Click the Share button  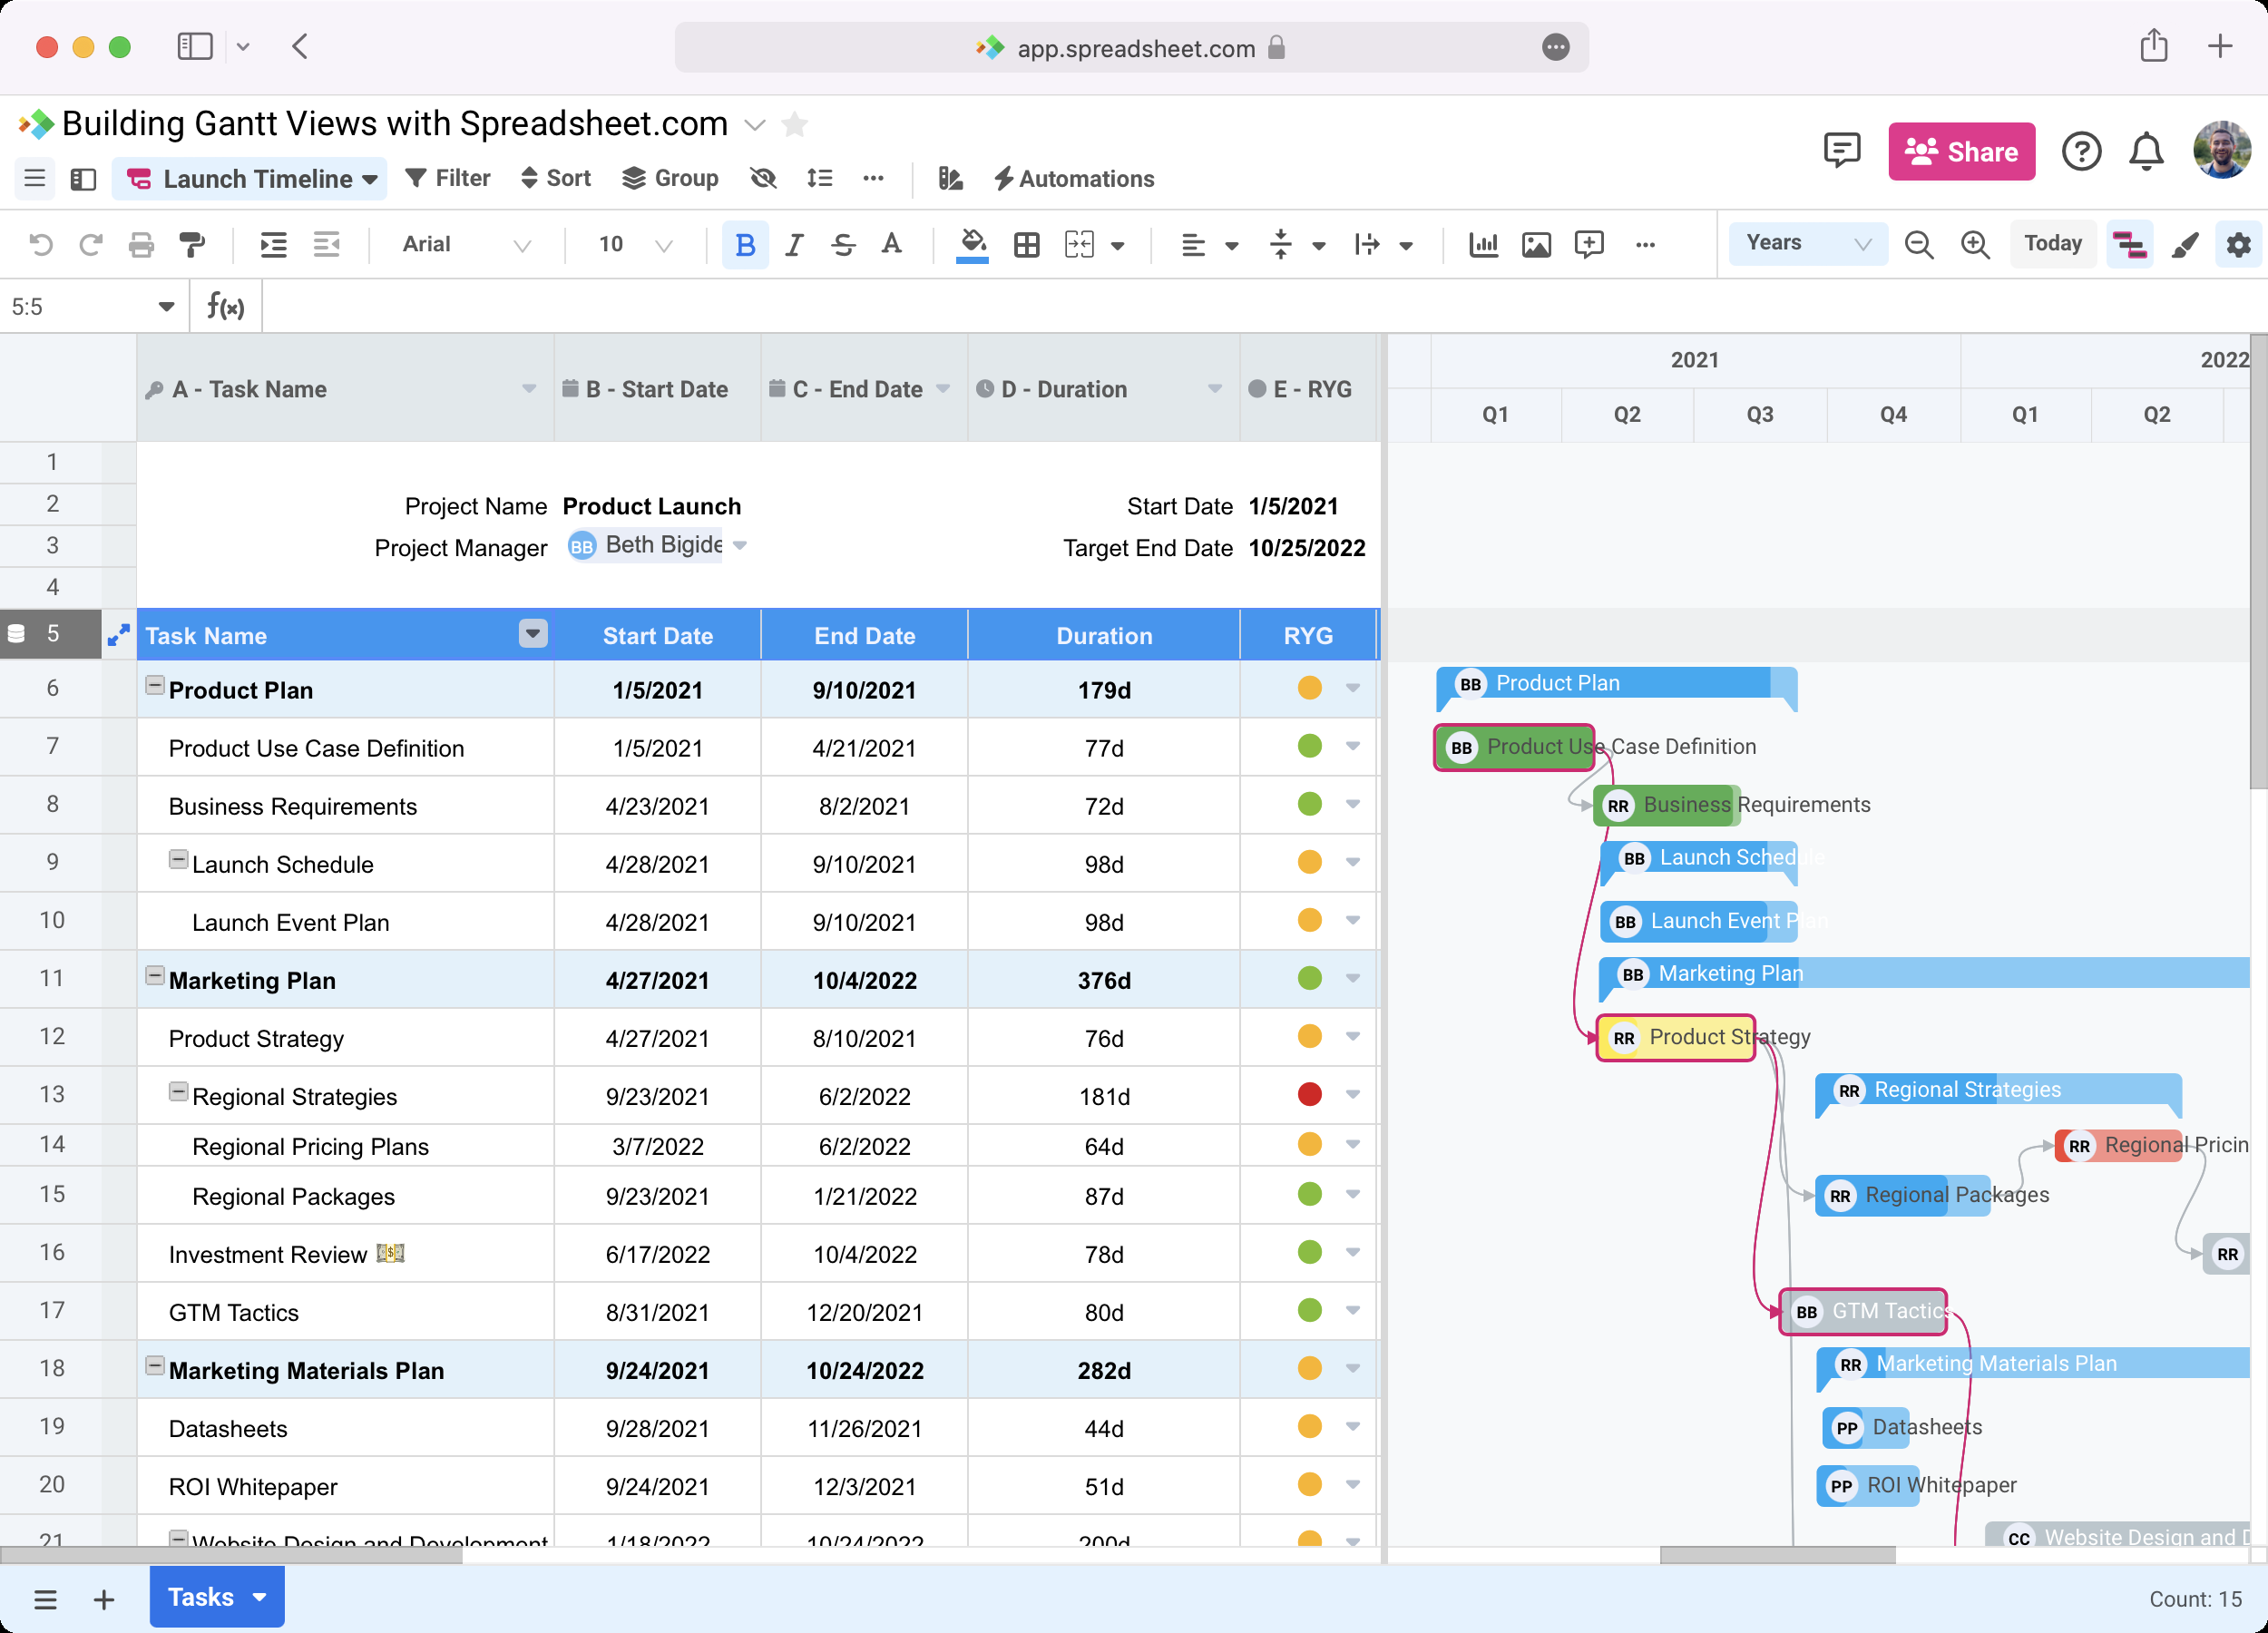coord(1960,150)
